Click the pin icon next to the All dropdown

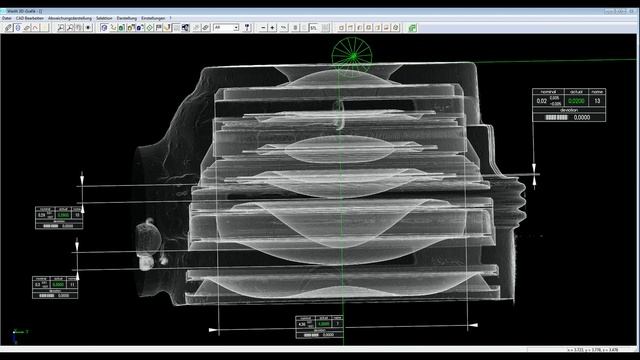tap(247, 28)
